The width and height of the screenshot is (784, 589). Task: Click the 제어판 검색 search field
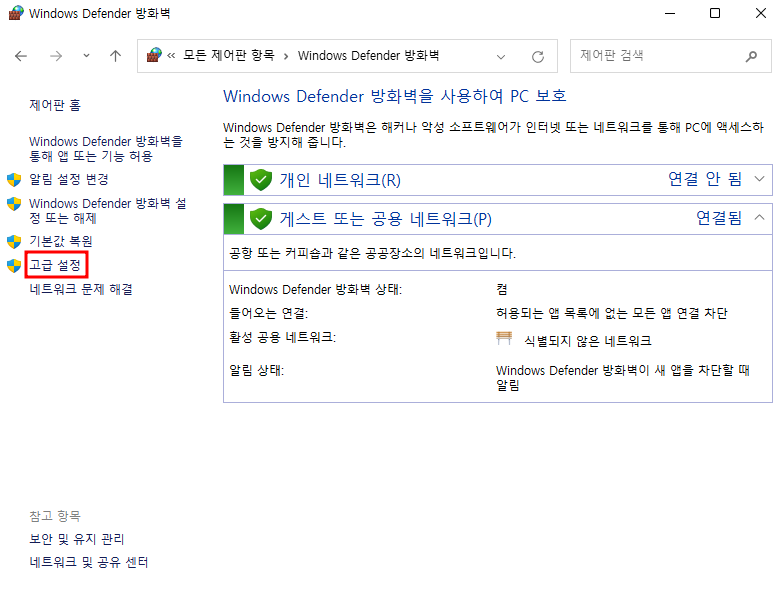coord(670,56)
